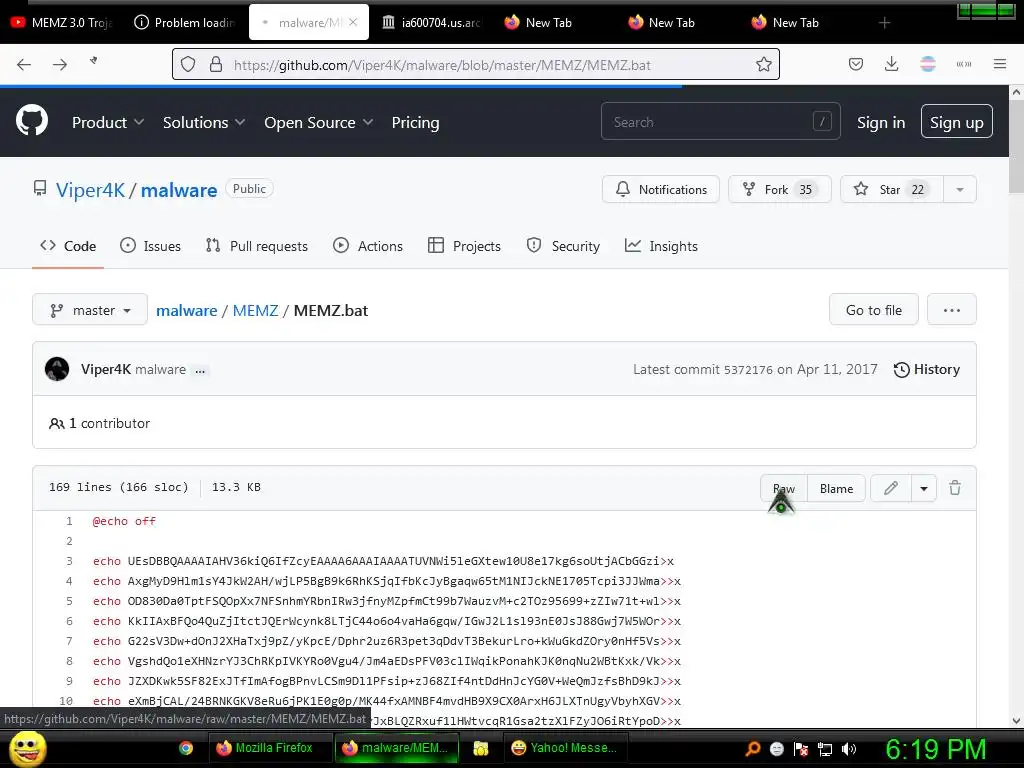This screenshot has height=768, width=1024.
Task: Click the flag tray icon with red x
Action: (x=801, y=749)
